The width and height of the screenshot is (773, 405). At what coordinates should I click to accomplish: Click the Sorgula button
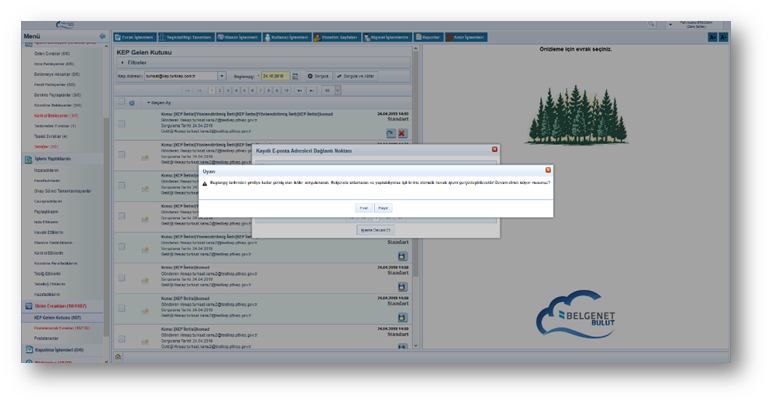click(x=318, y=75)
